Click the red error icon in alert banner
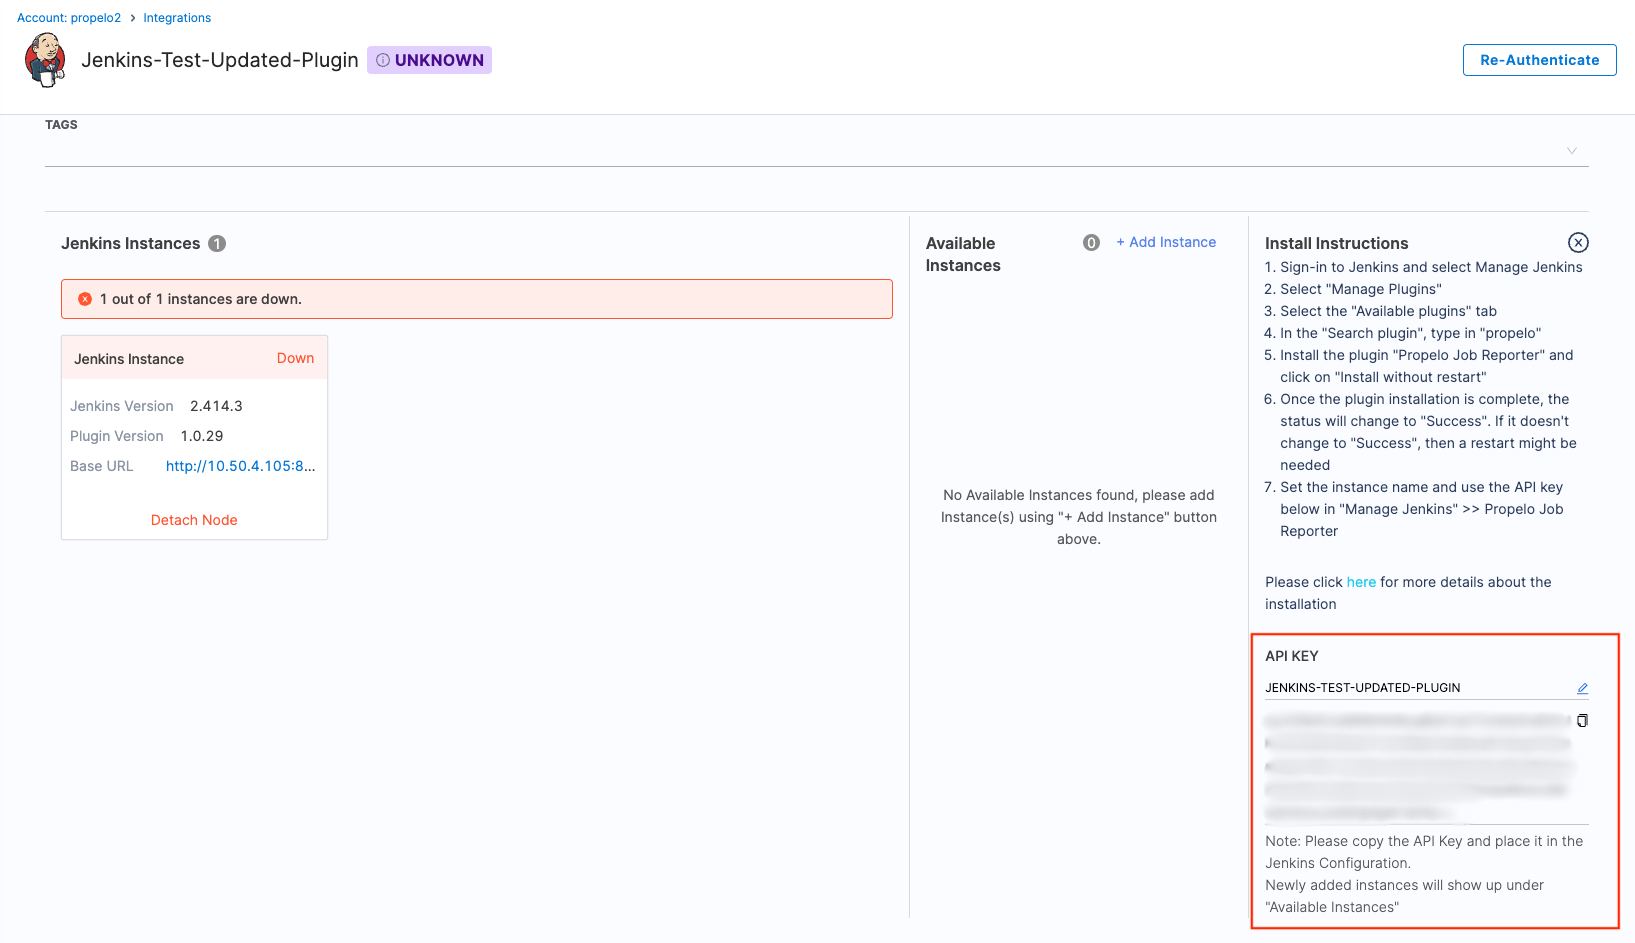The image size is (1635, 943). pyautogui.click(x=85, y=299)
